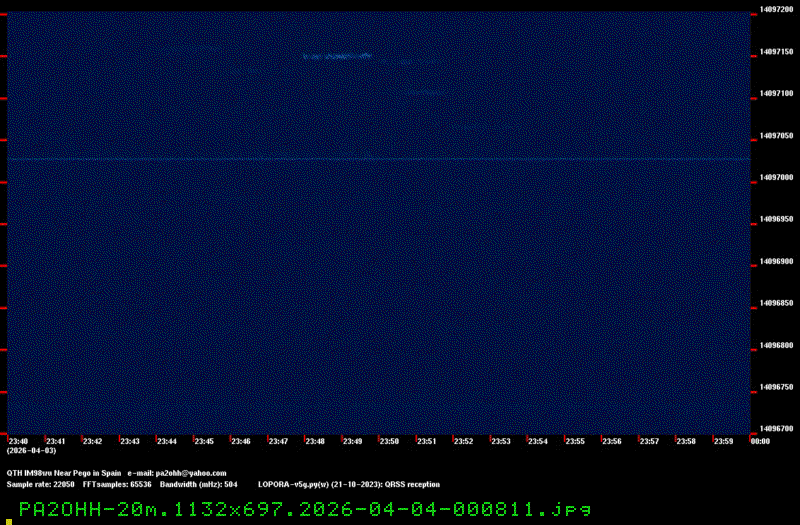This screenshot has height=525, width=800.
Task: Click the 23:45 time marker
Action: click(203, 441)
